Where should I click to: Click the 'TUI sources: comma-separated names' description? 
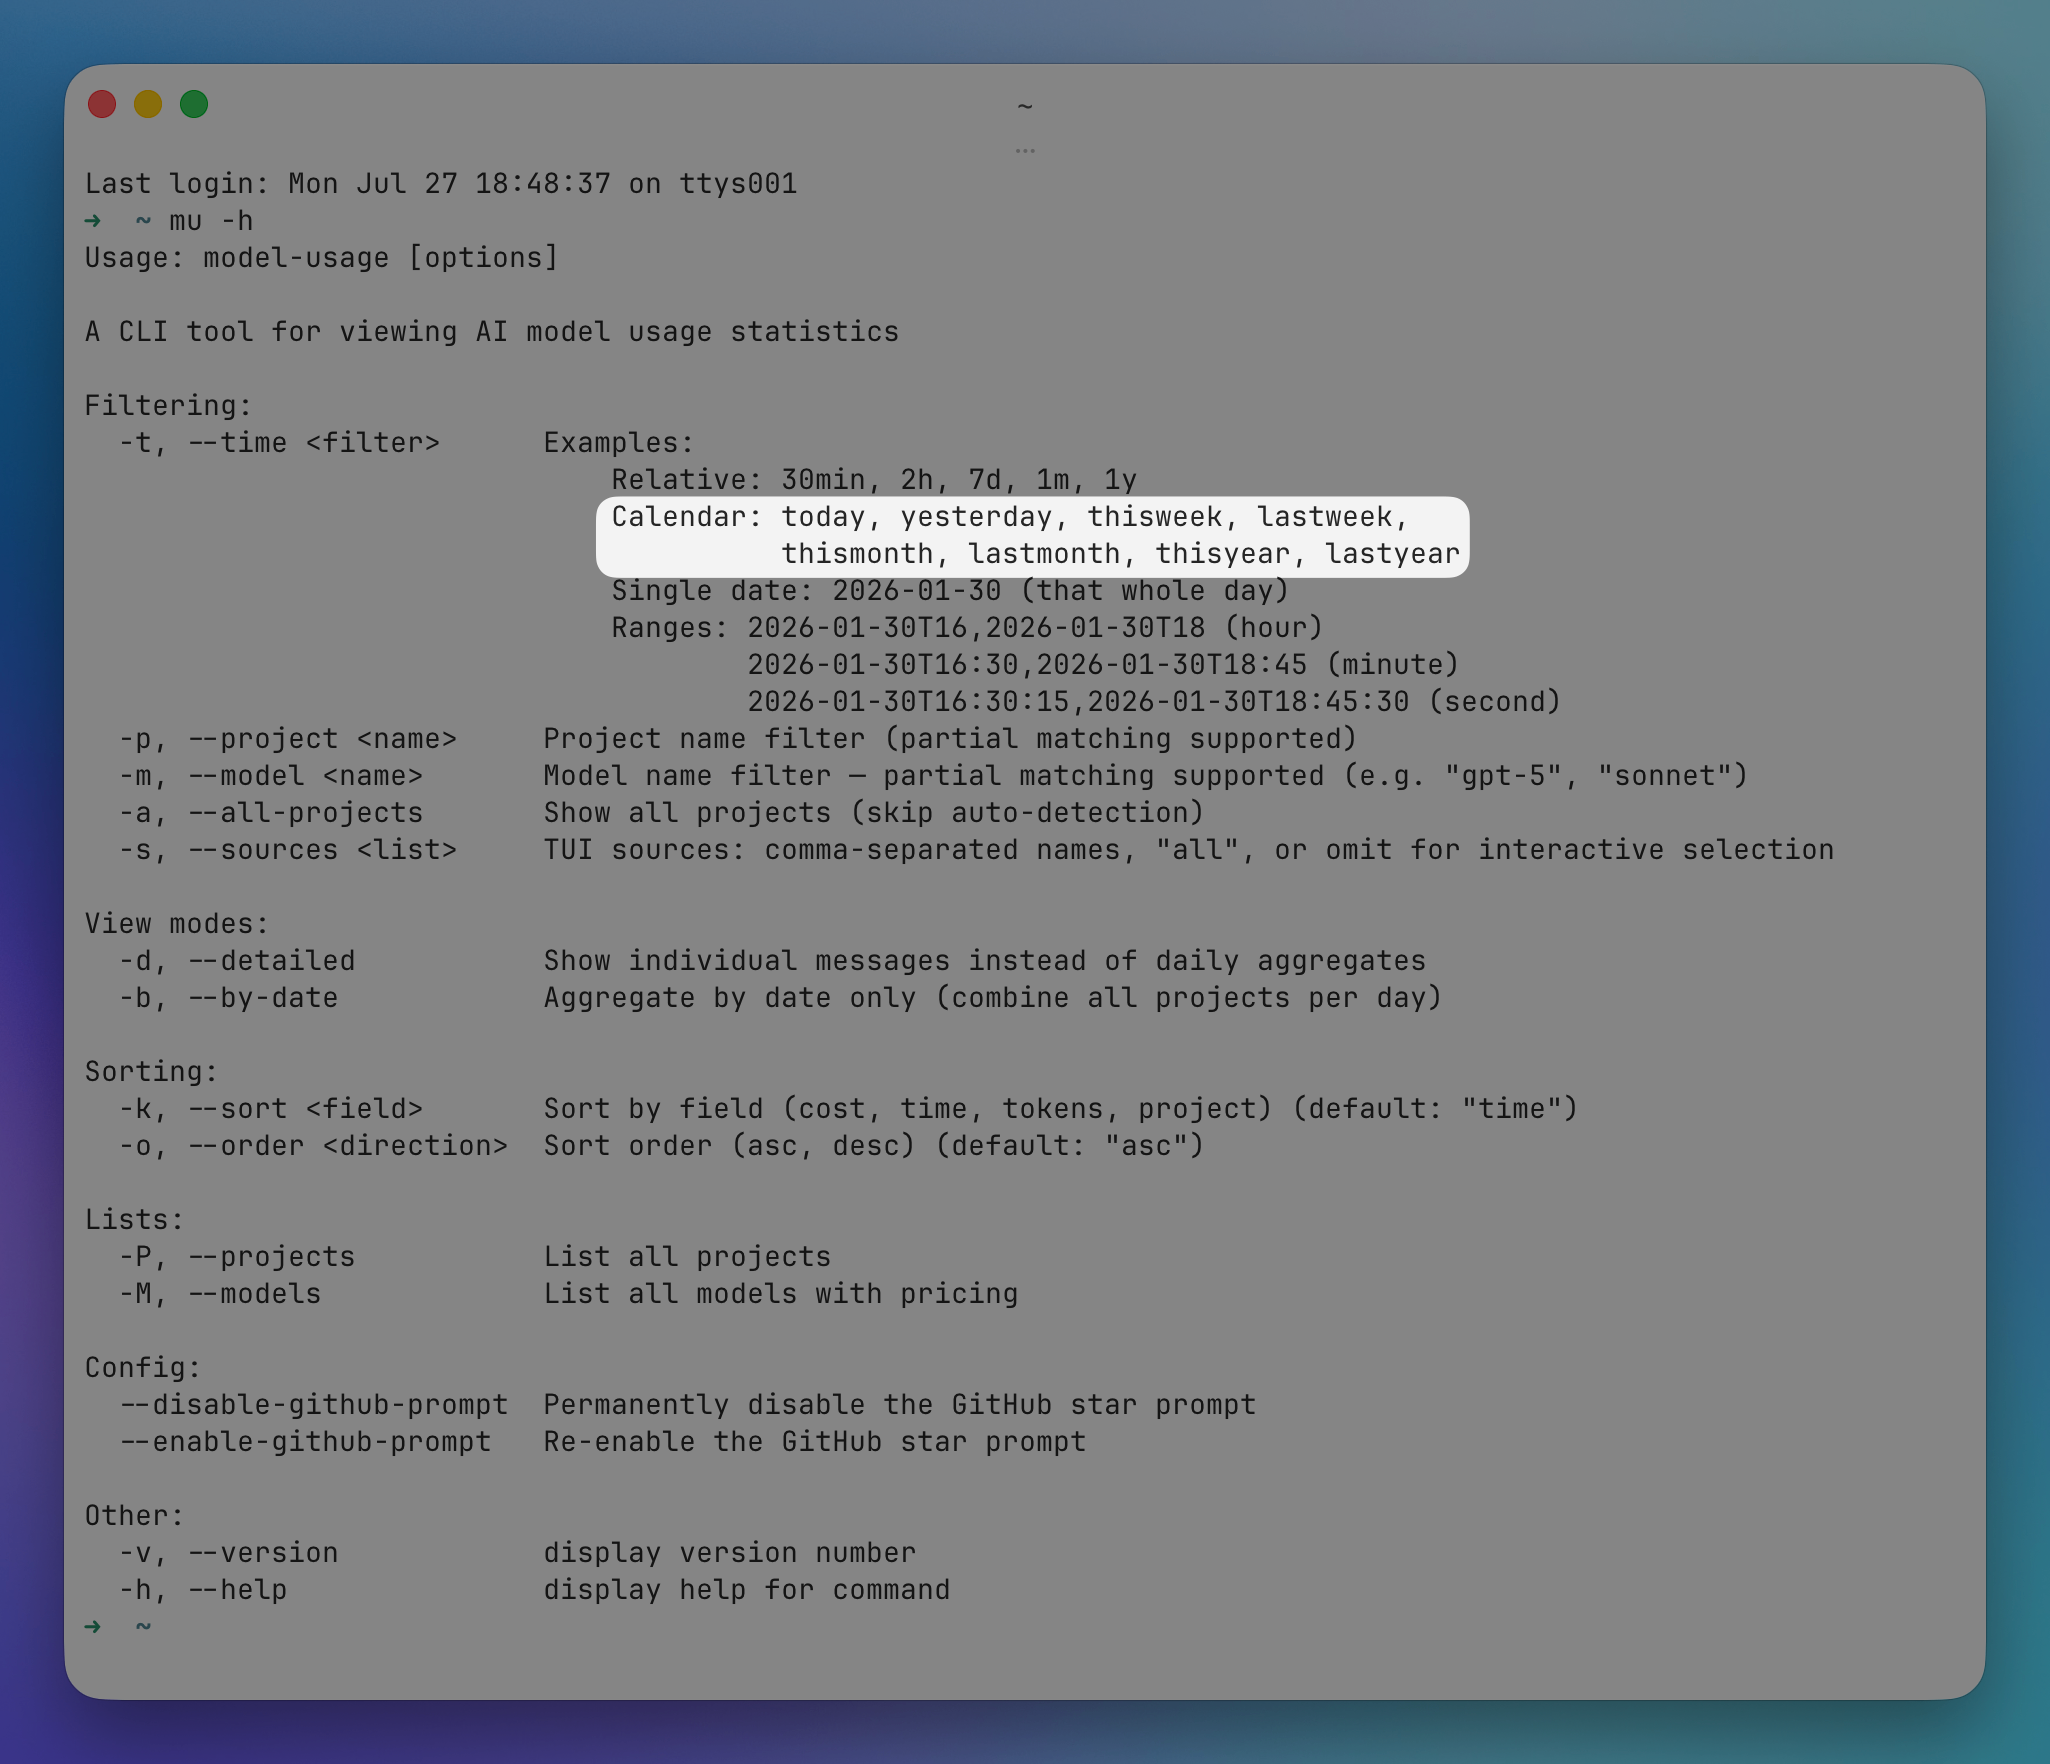pos(1189,850)
